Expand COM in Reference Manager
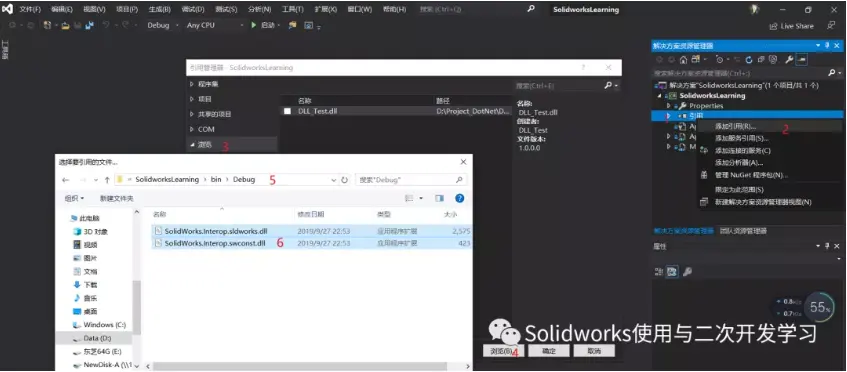This screenshot has height=372, width=847. [x=192, y=130]
